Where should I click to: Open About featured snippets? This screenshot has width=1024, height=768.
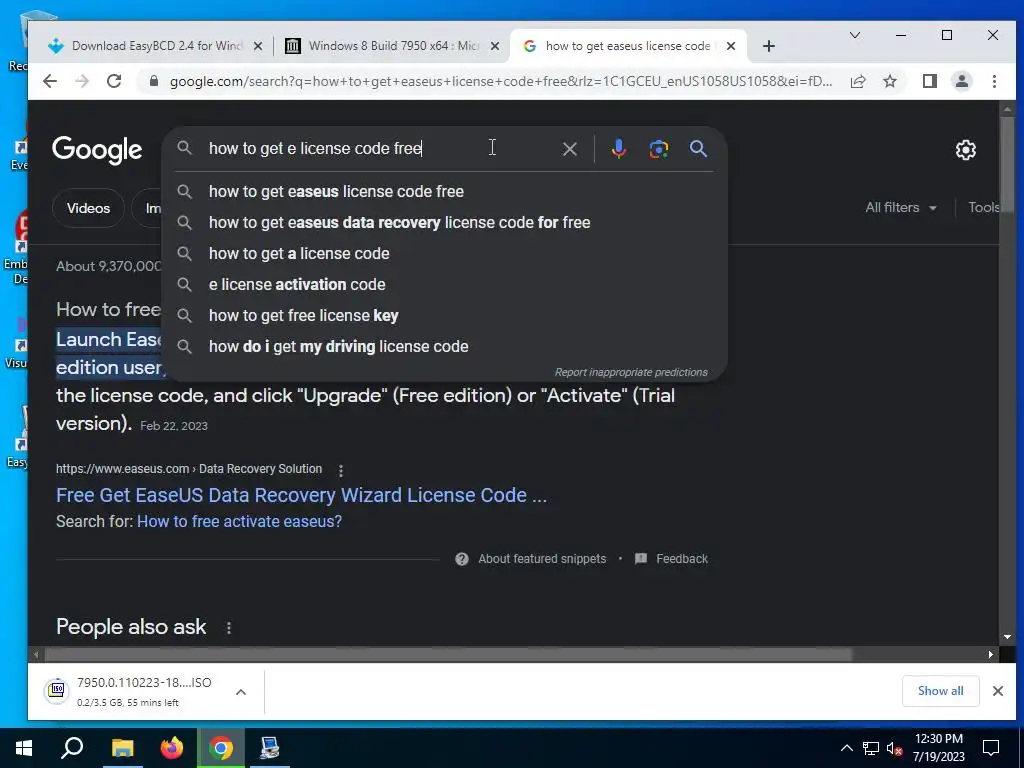click(530, 559)
